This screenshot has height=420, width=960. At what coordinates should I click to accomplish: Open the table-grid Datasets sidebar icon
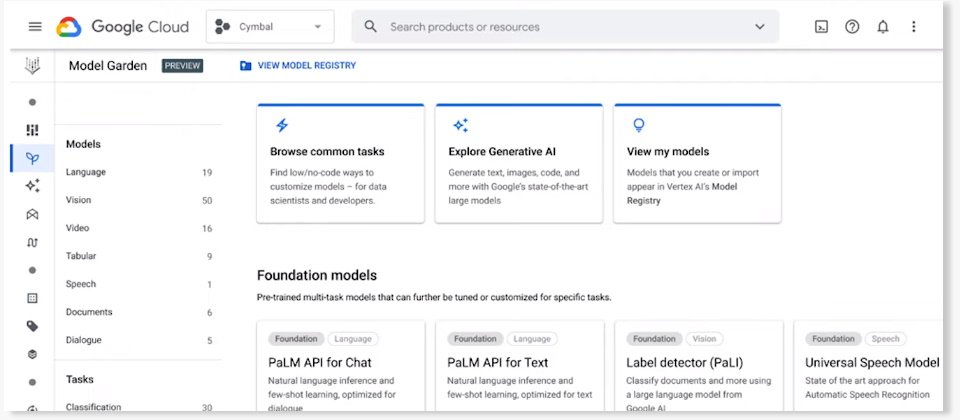[x=32, y=298]
